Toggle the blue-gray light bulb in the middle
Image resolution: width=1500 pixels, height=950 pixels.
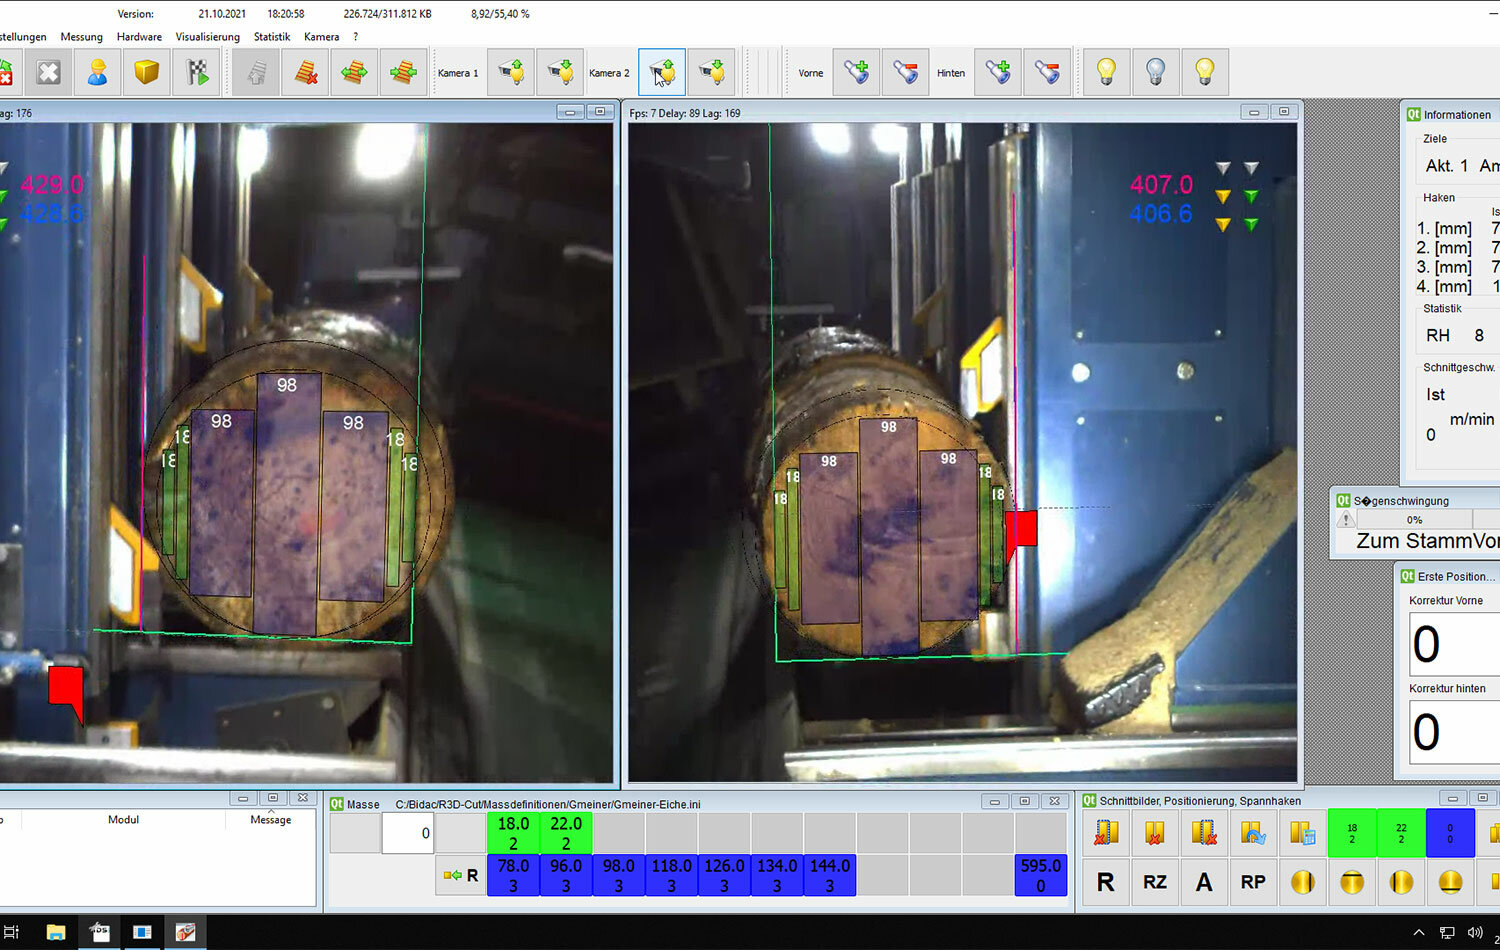[x=1156, y=72]
